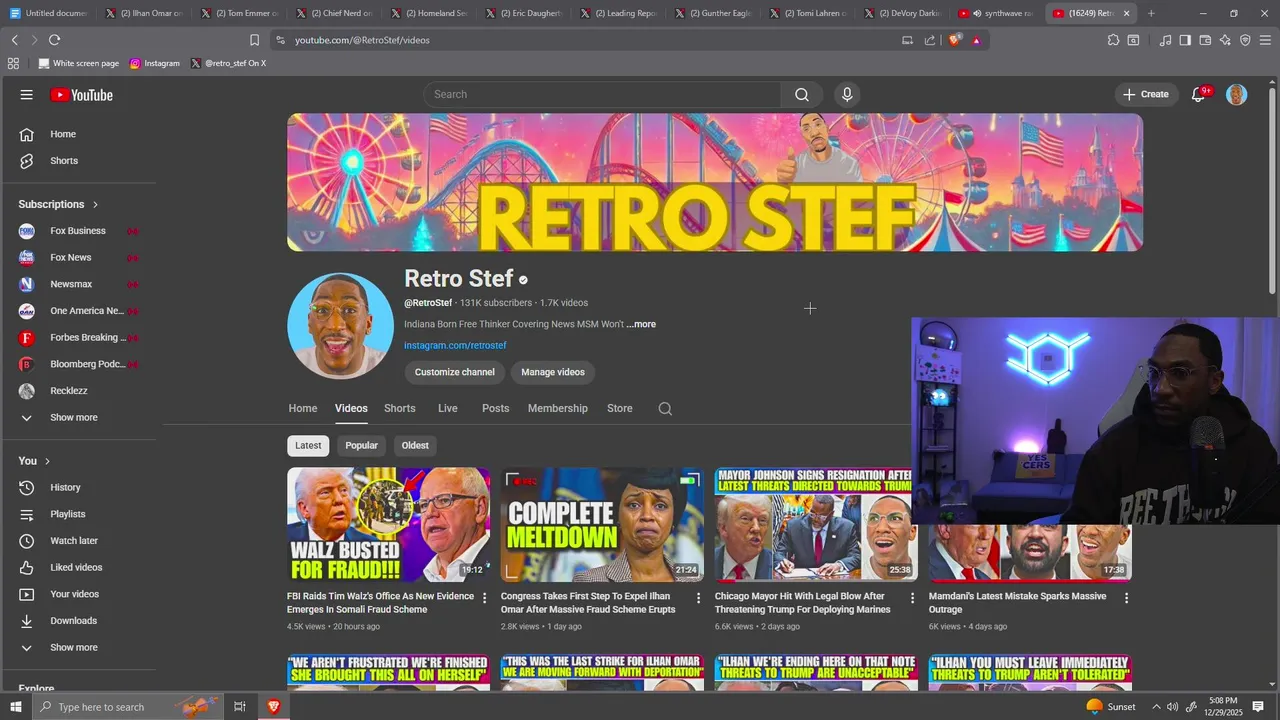Switch to the channel Home tab
This screenshot has height=720, width=1280.
[x=303, y=408]
